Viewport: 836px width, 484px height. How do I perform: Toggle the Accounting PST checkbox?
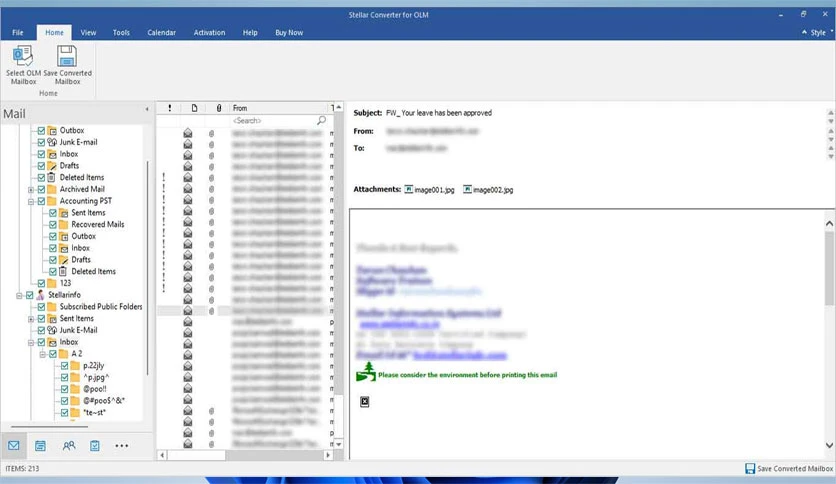[41, 201]
